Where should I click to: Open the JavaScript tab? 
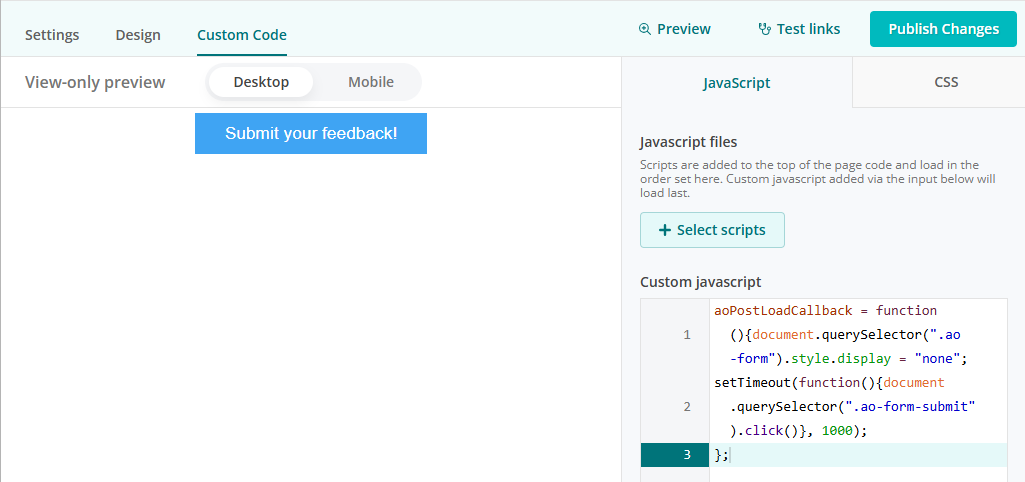point(737,82)
